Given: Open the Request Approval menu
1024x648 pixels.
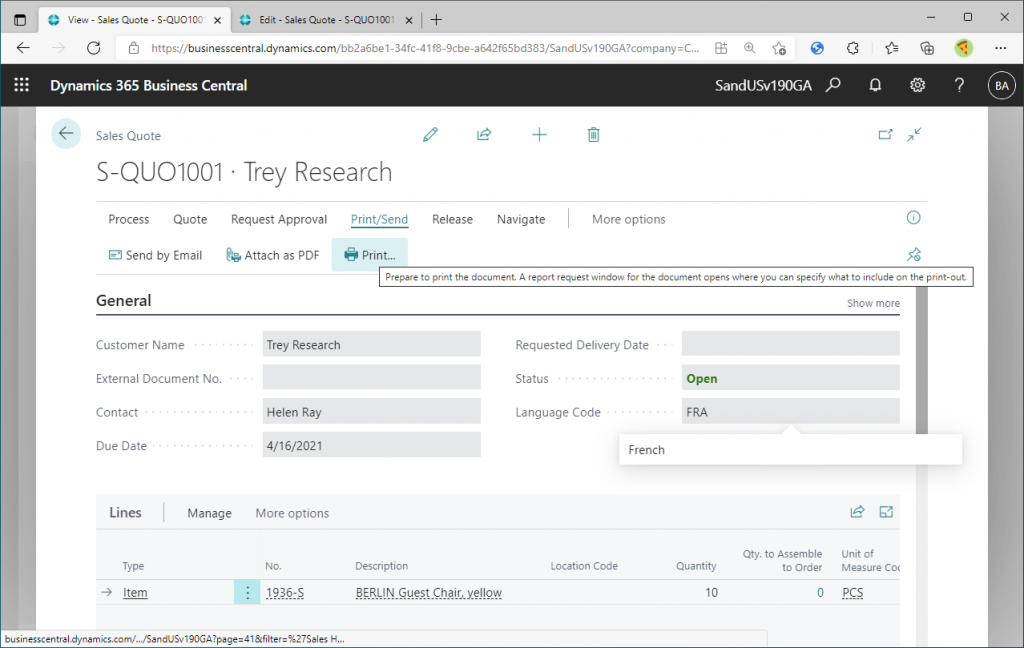Looking at the screenshot, I should (x=279, y=219).
